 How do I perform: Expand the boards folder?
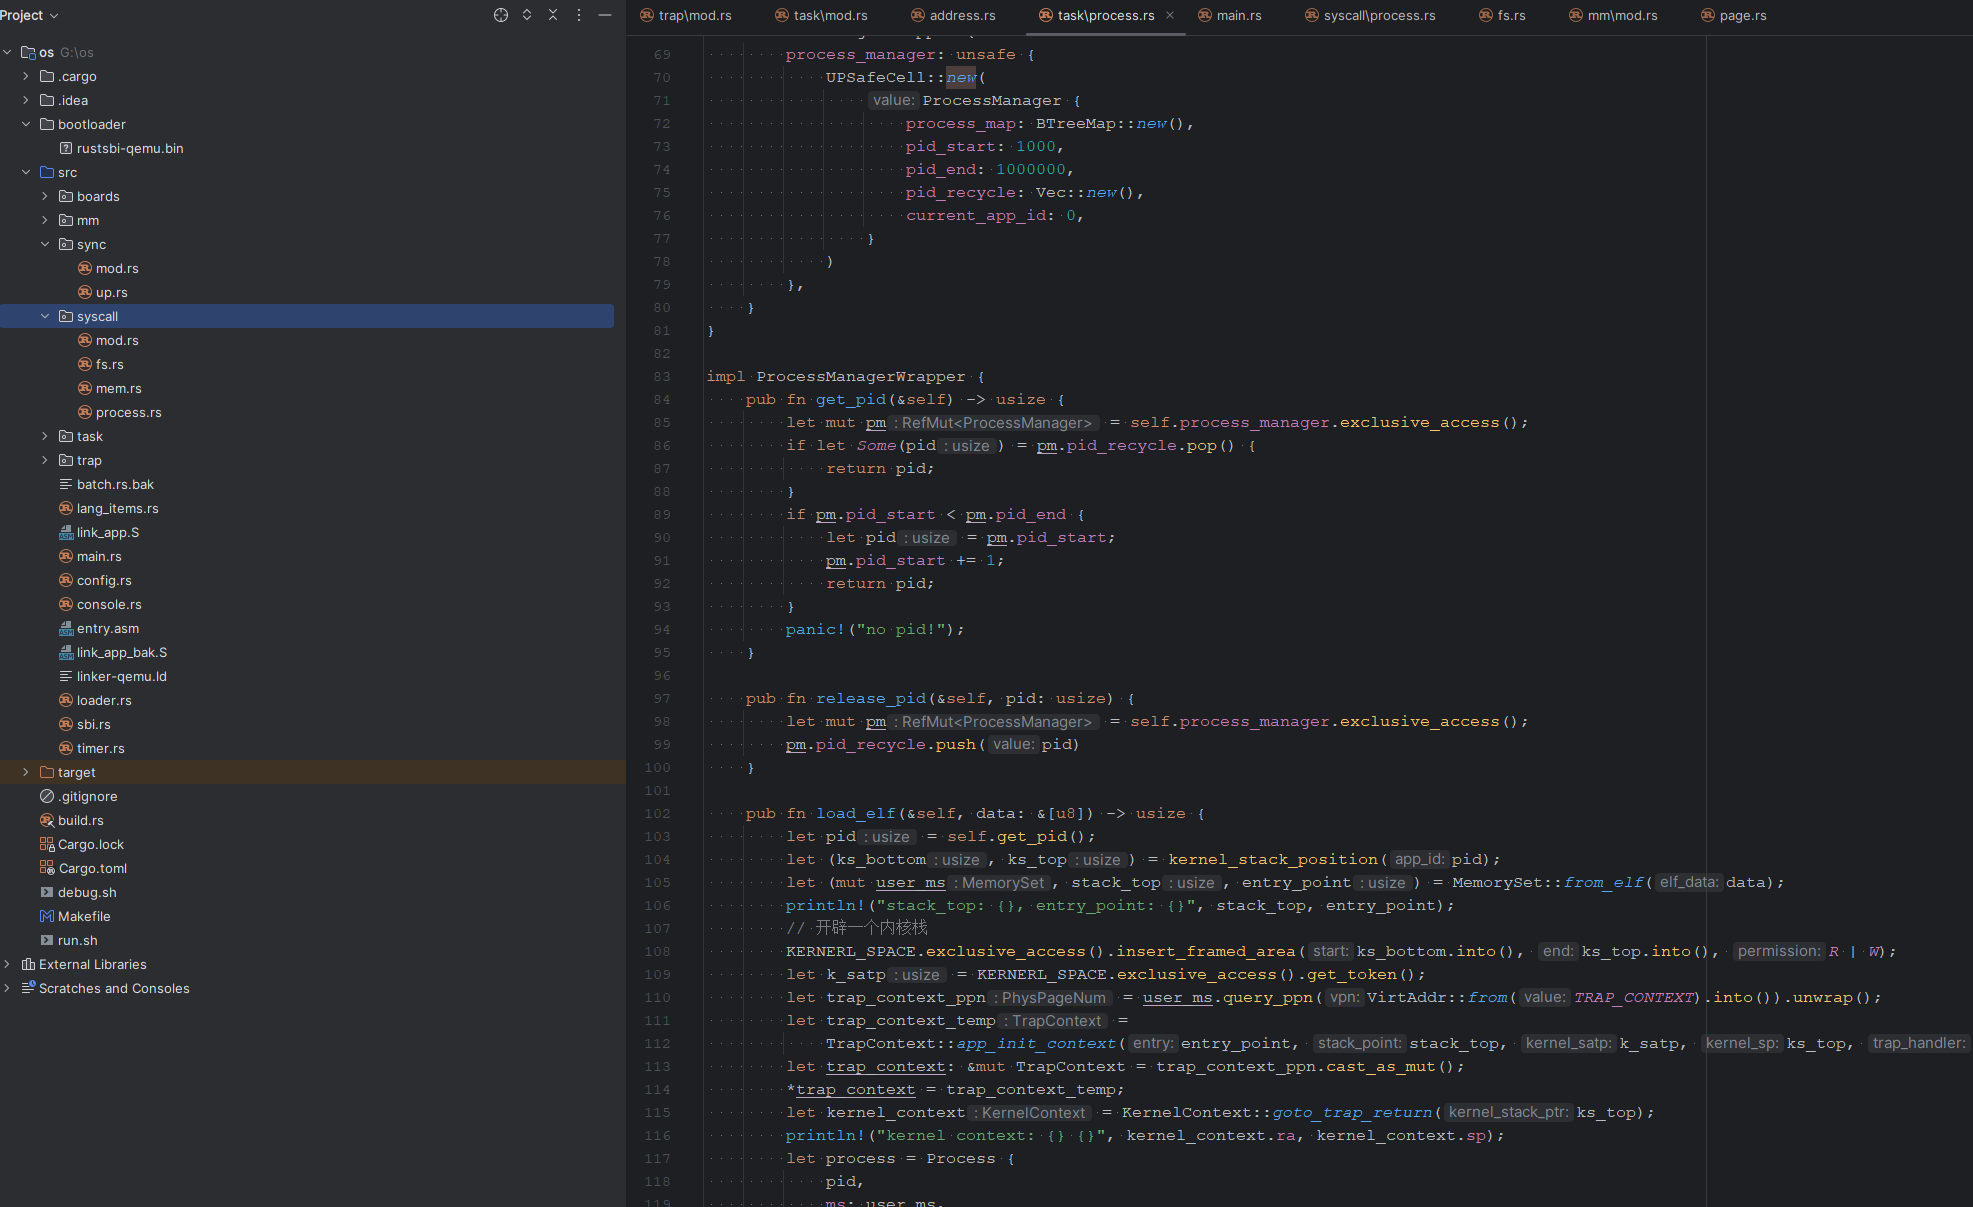pyautogui.click(x=45, y=196)
